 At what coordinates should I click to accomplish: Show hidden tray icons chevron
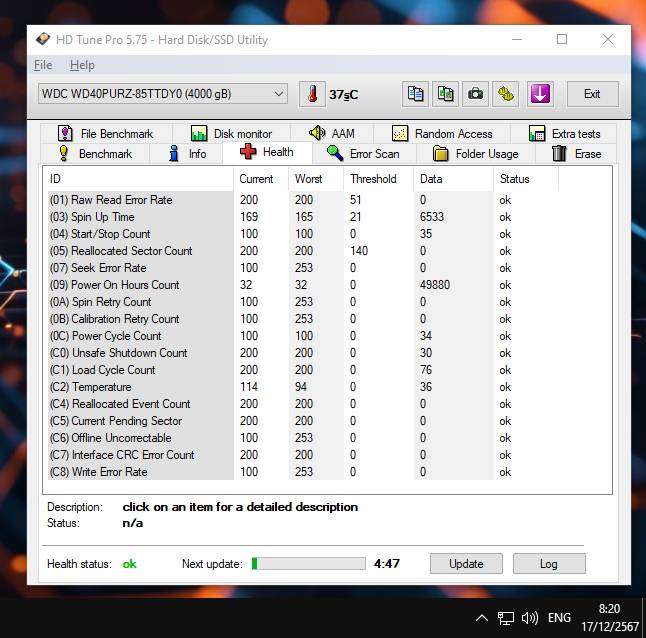[x=482, y=618]
